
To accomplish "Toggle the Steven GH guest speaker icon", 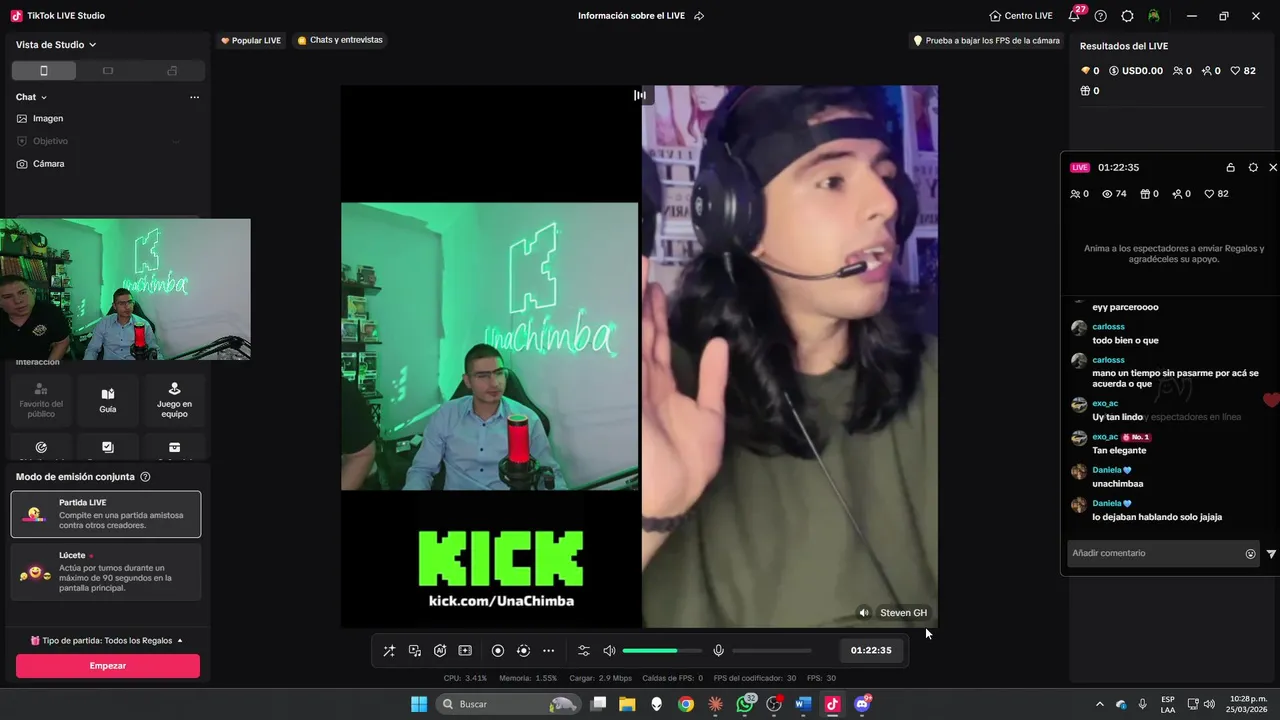I will [864, 613].
